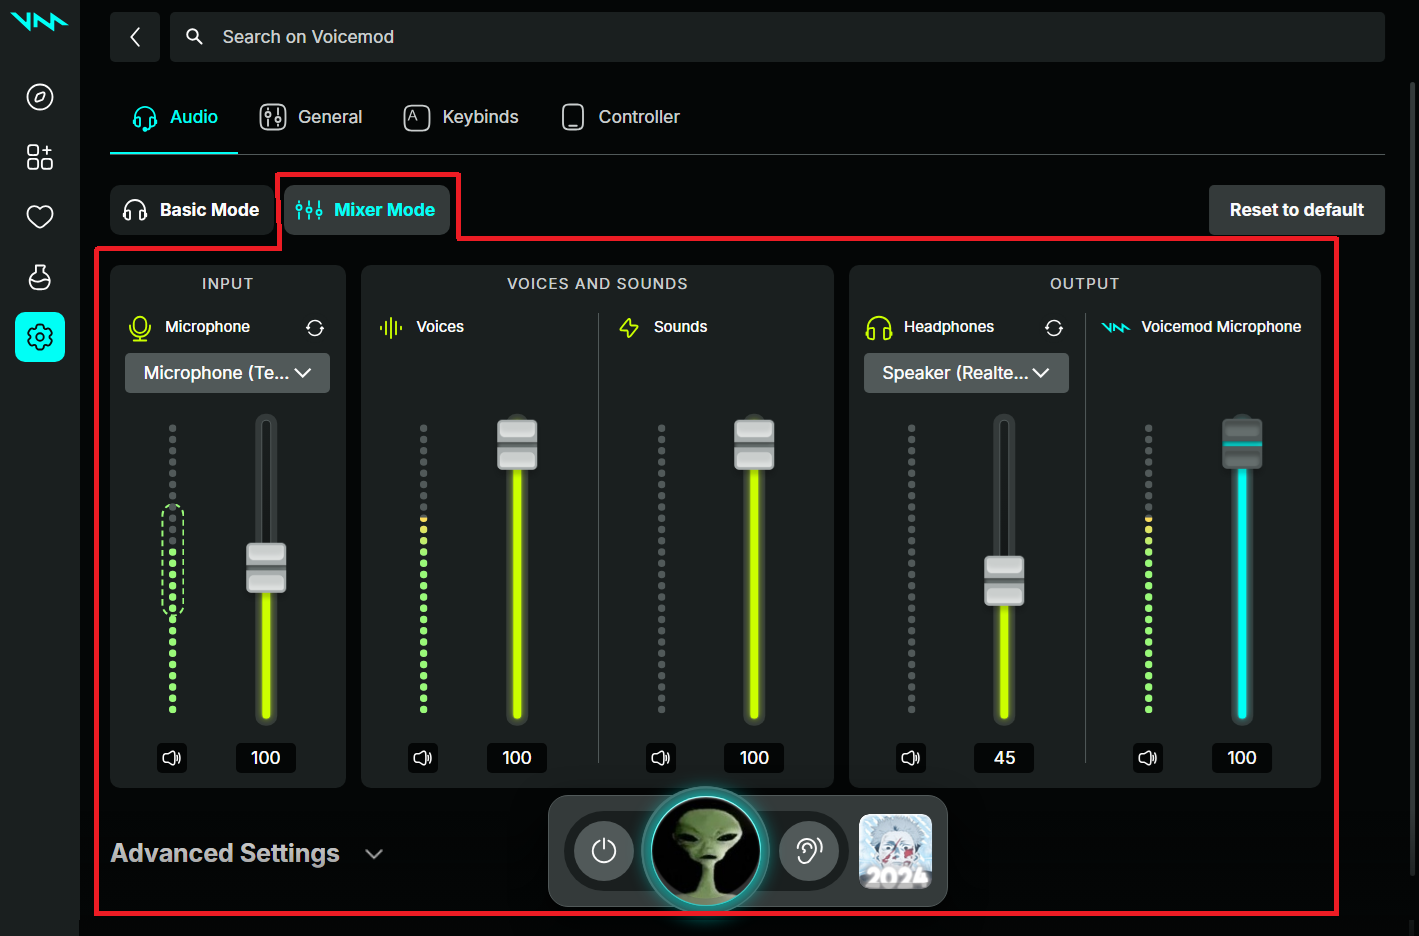
Task: Open the soundboard flask icon in sidebar
Action: 39,277
